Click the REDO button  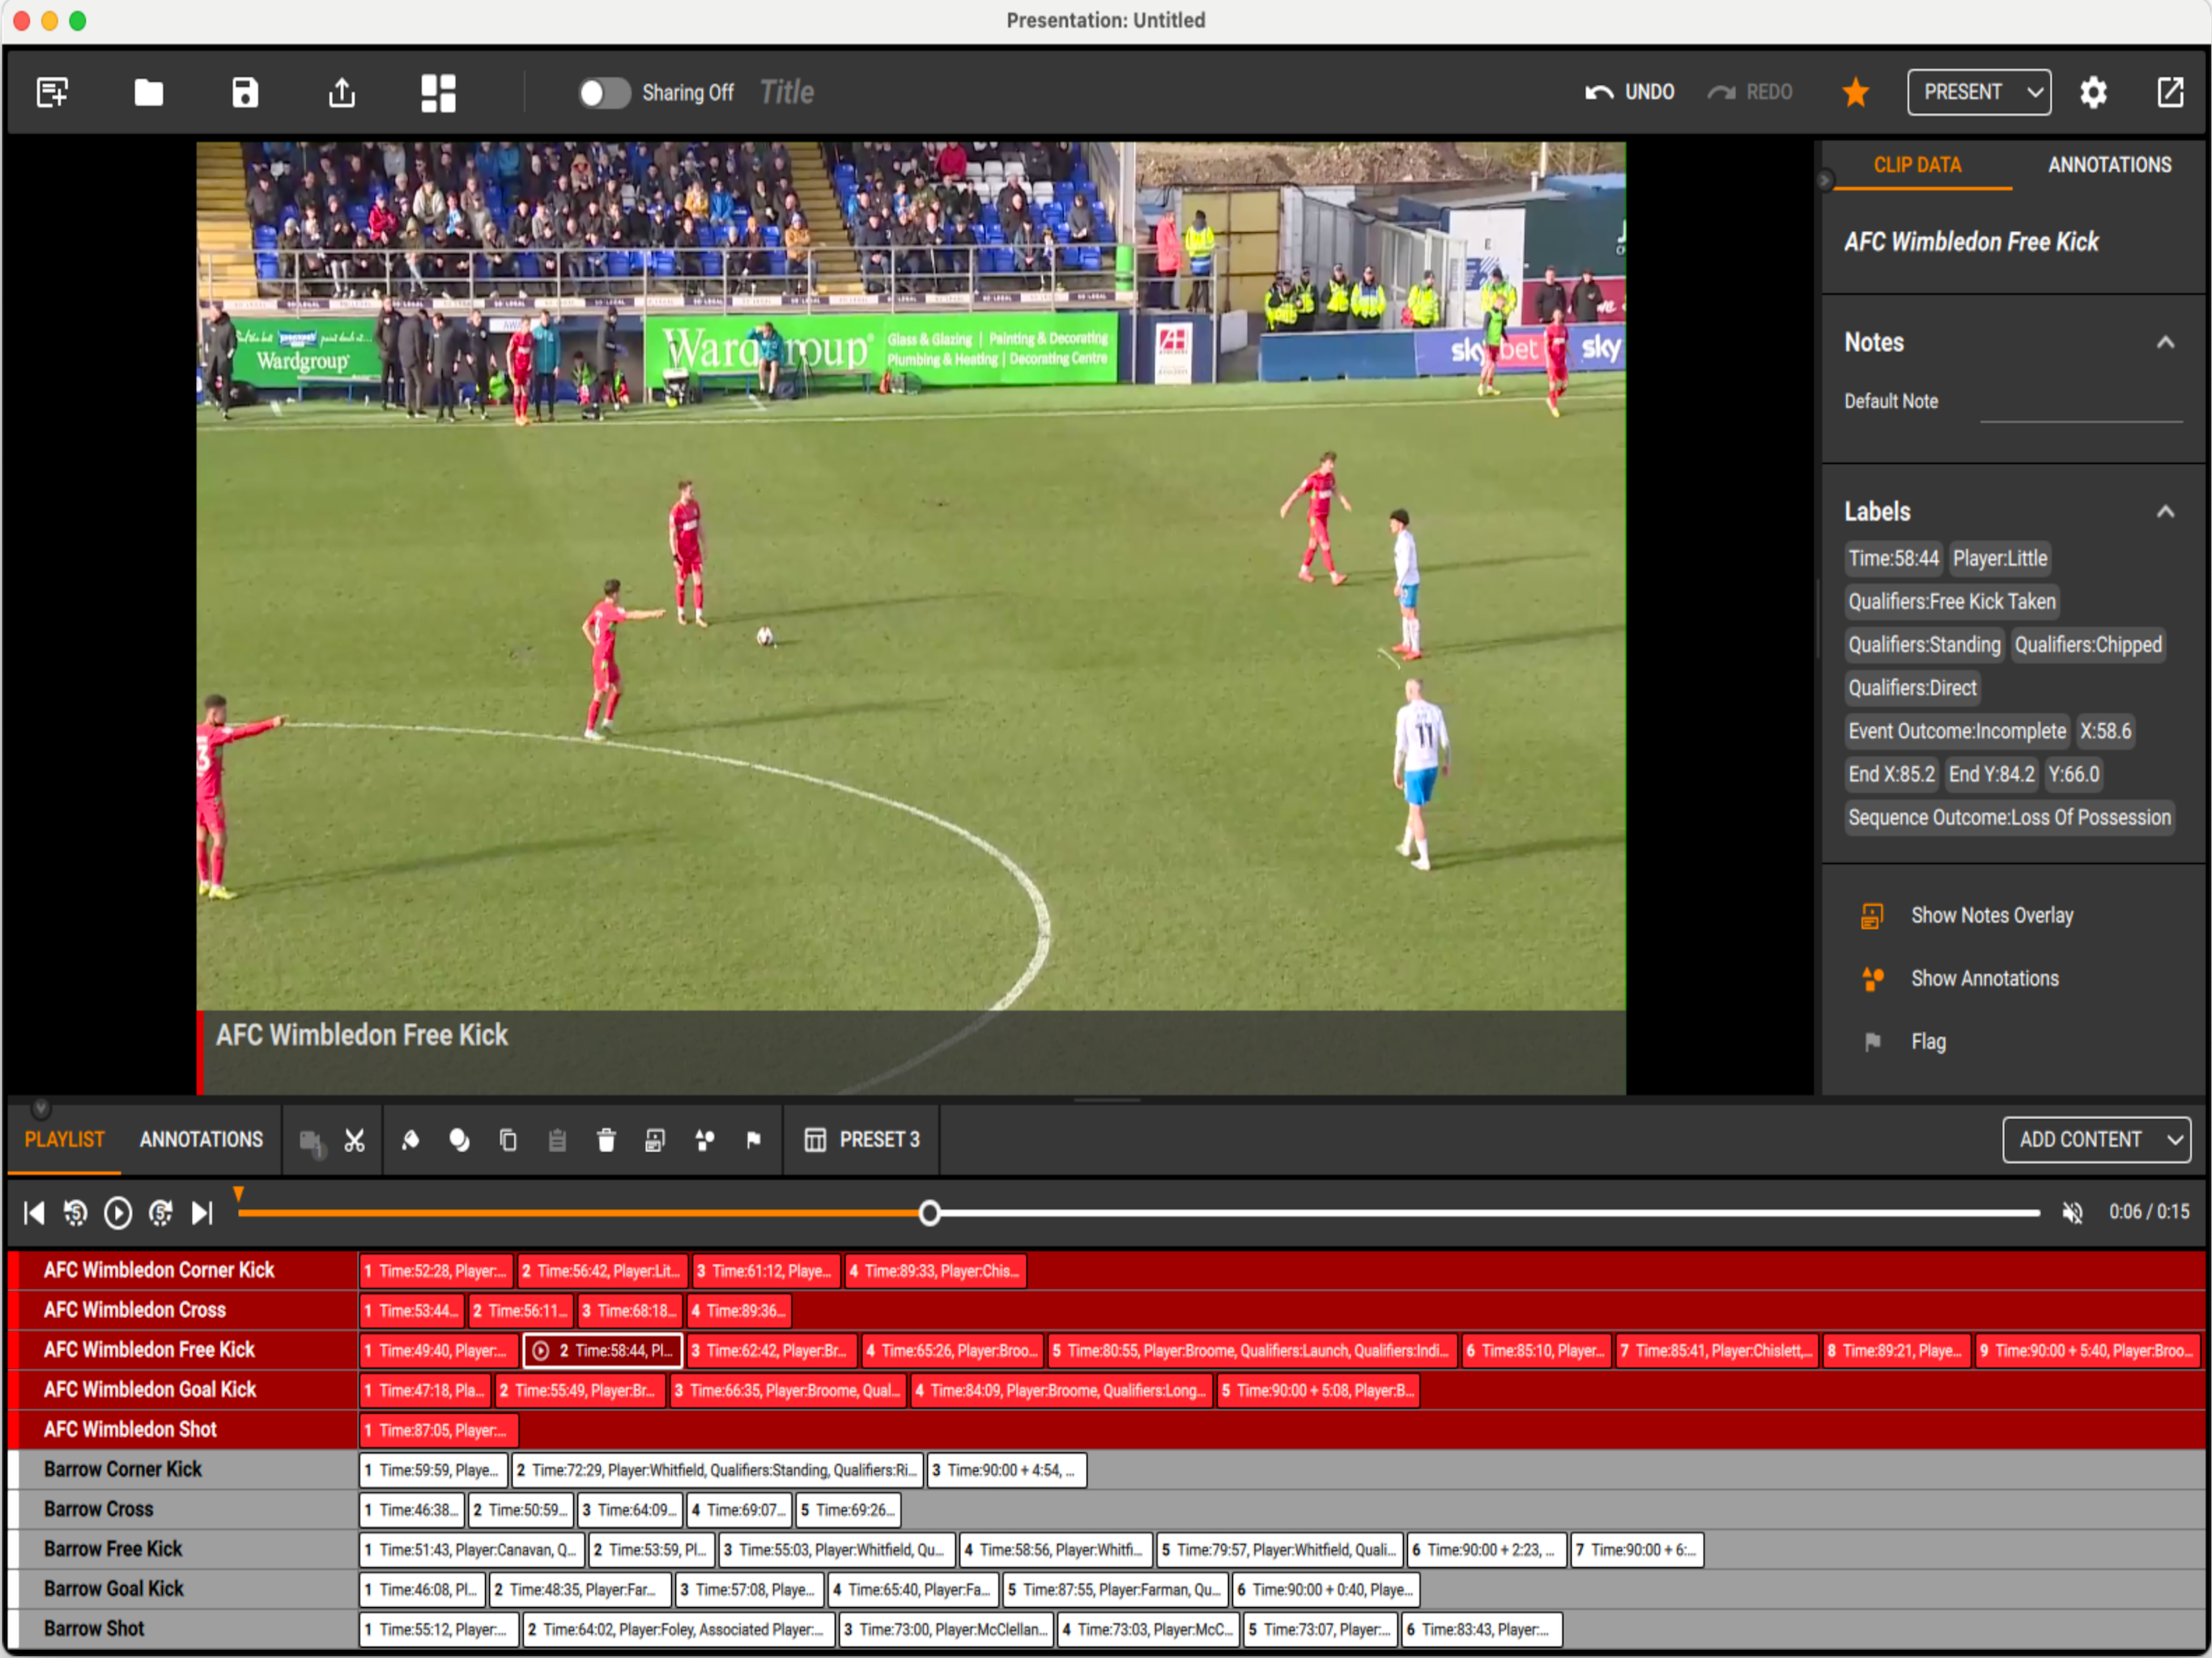[x=1750, y=92]
